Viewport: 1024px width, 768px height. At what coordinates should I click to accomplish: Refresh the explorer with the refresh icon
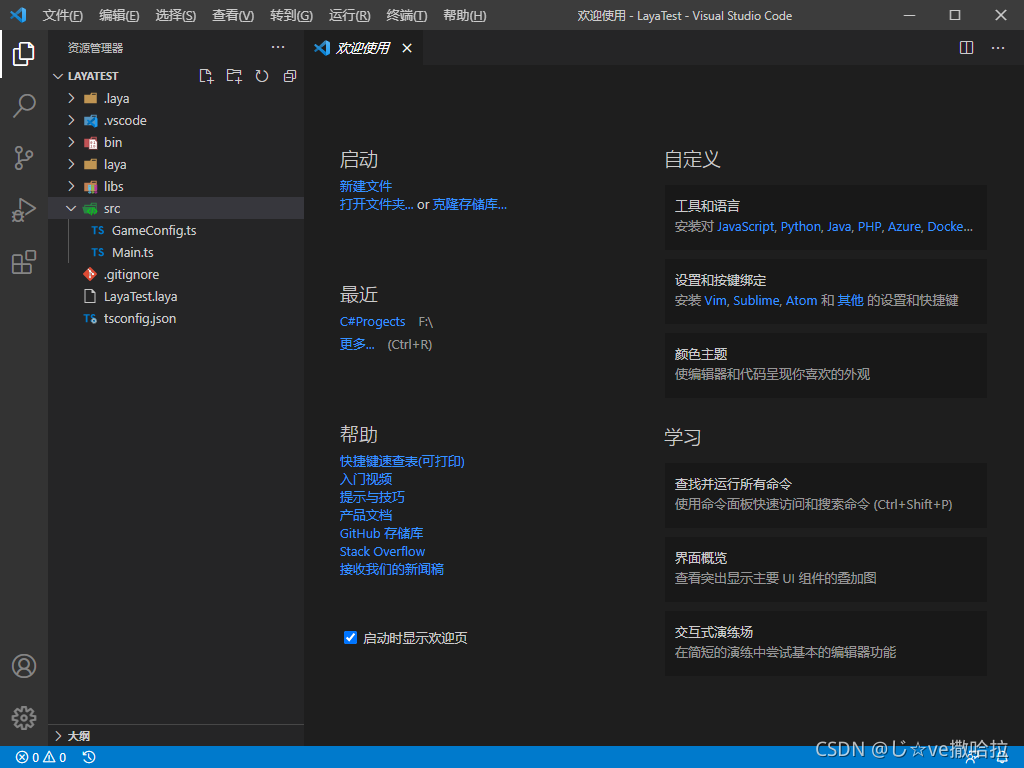[262, 76]
